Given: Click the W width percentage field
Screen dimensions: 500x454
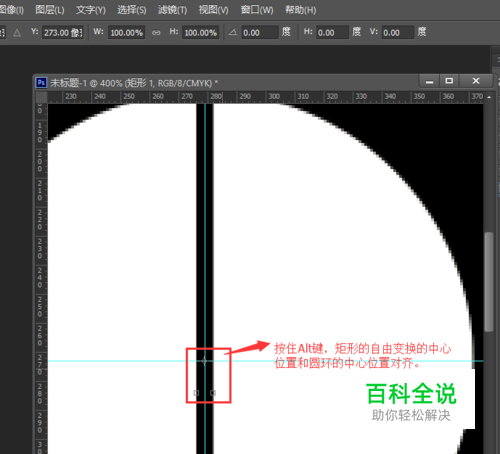Looking at the screenshot, I should point(126,33).
